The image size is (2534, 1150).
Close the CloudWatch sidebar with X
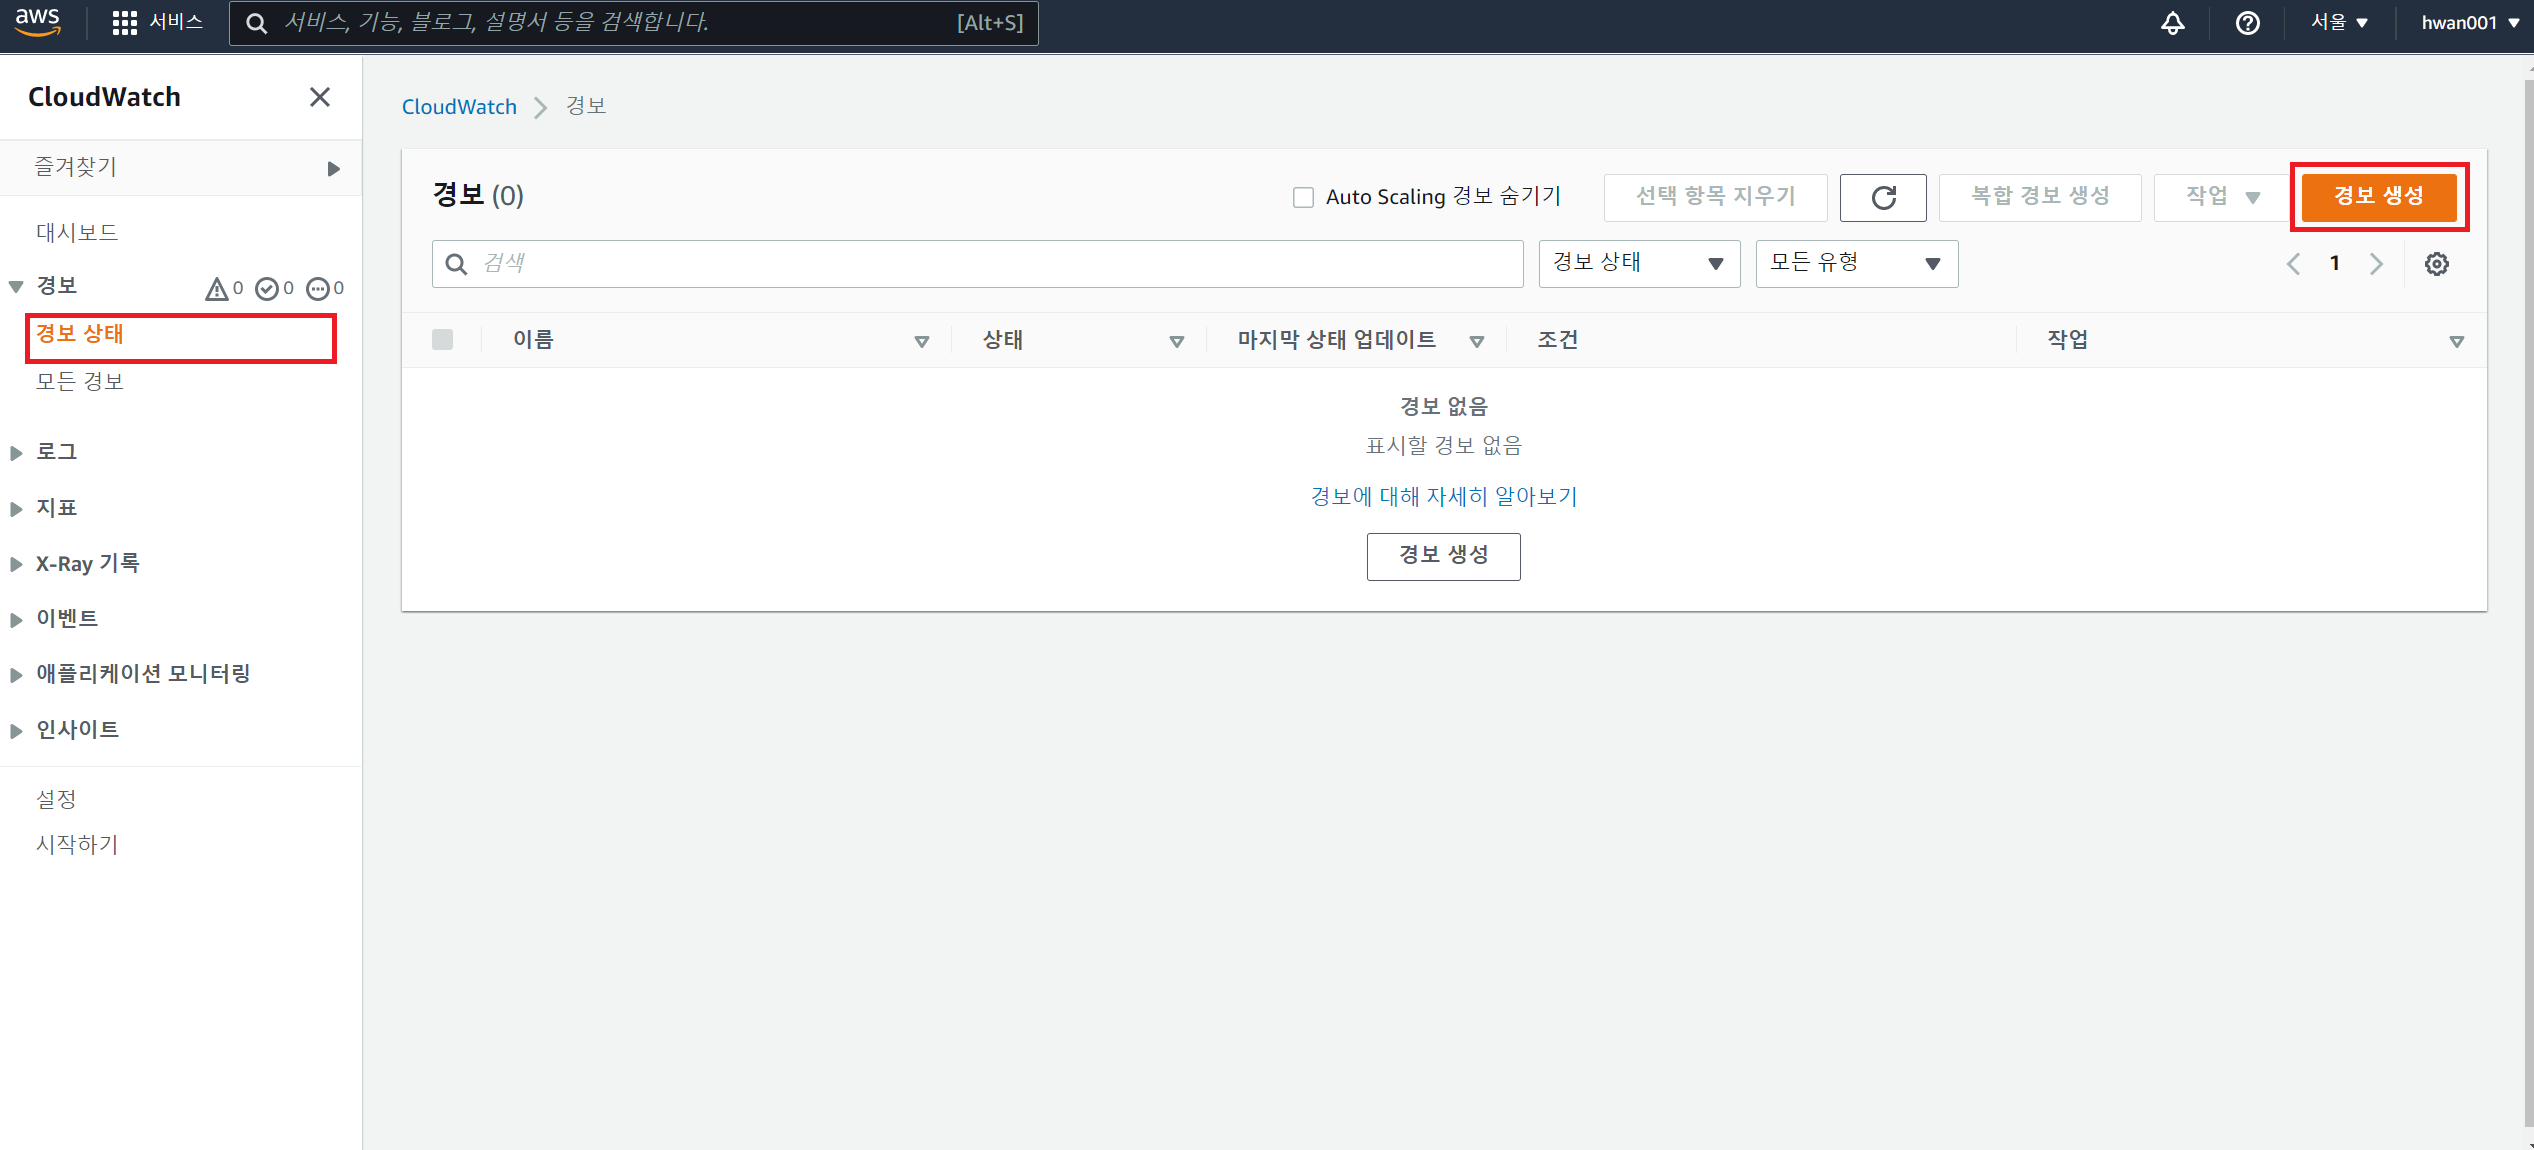point(319,97)
